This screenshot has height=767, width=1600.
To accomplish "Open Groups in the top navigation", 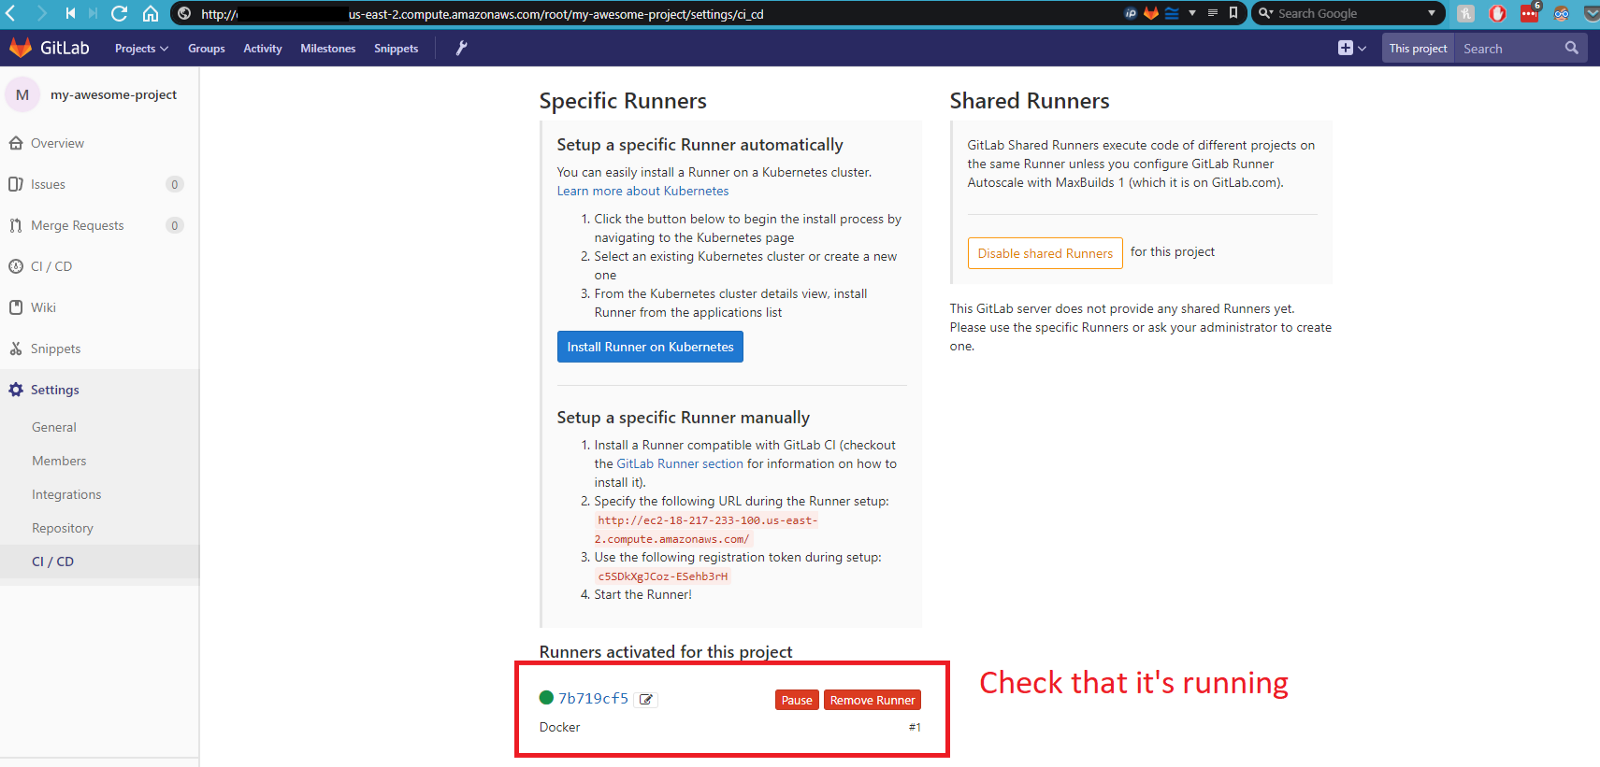I will pyautogui.click(x=206, y=48).
